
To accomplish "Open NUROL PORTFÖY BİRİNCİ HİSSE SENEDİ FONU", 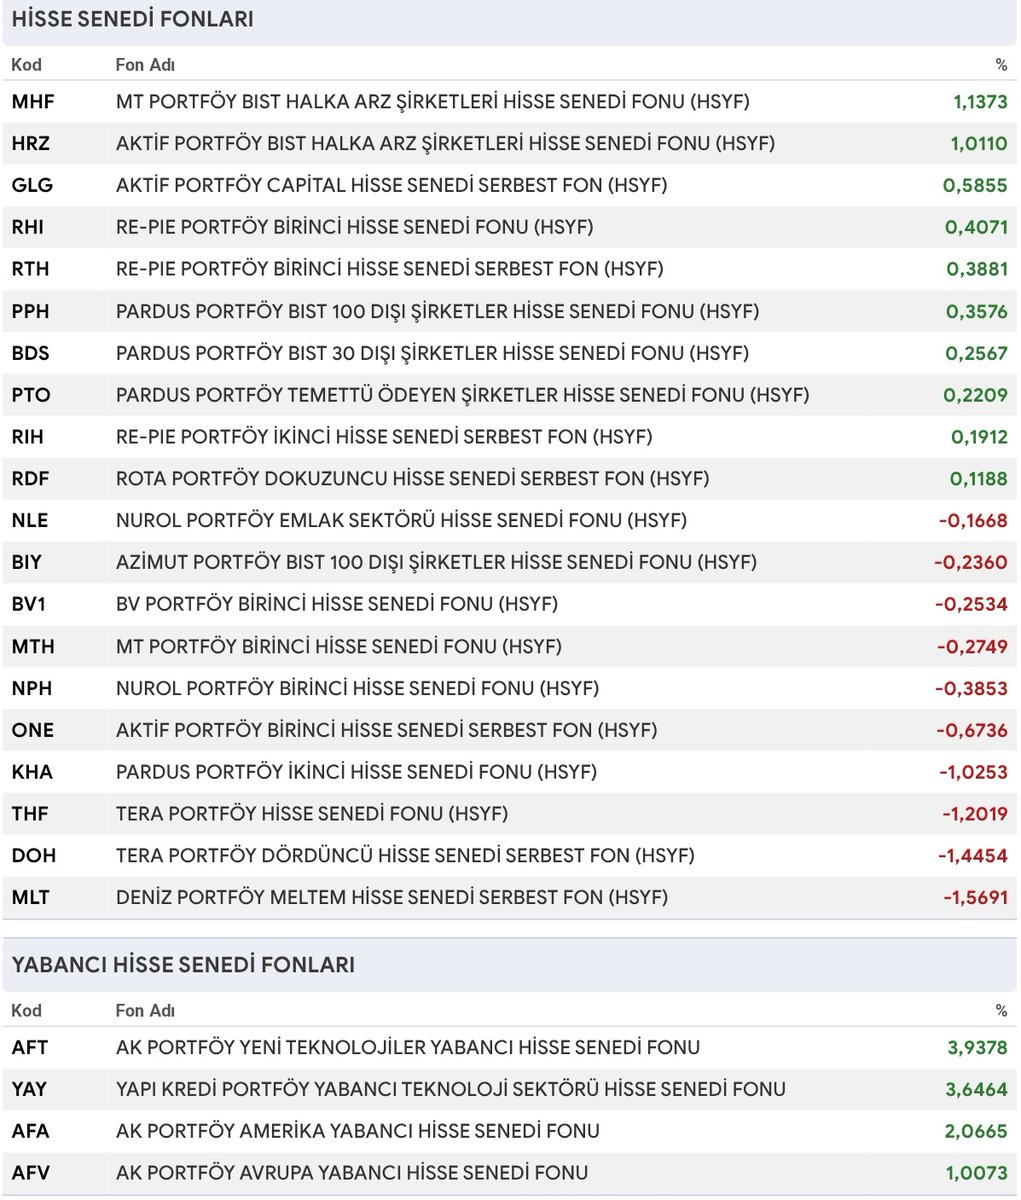I will [358, 690].
